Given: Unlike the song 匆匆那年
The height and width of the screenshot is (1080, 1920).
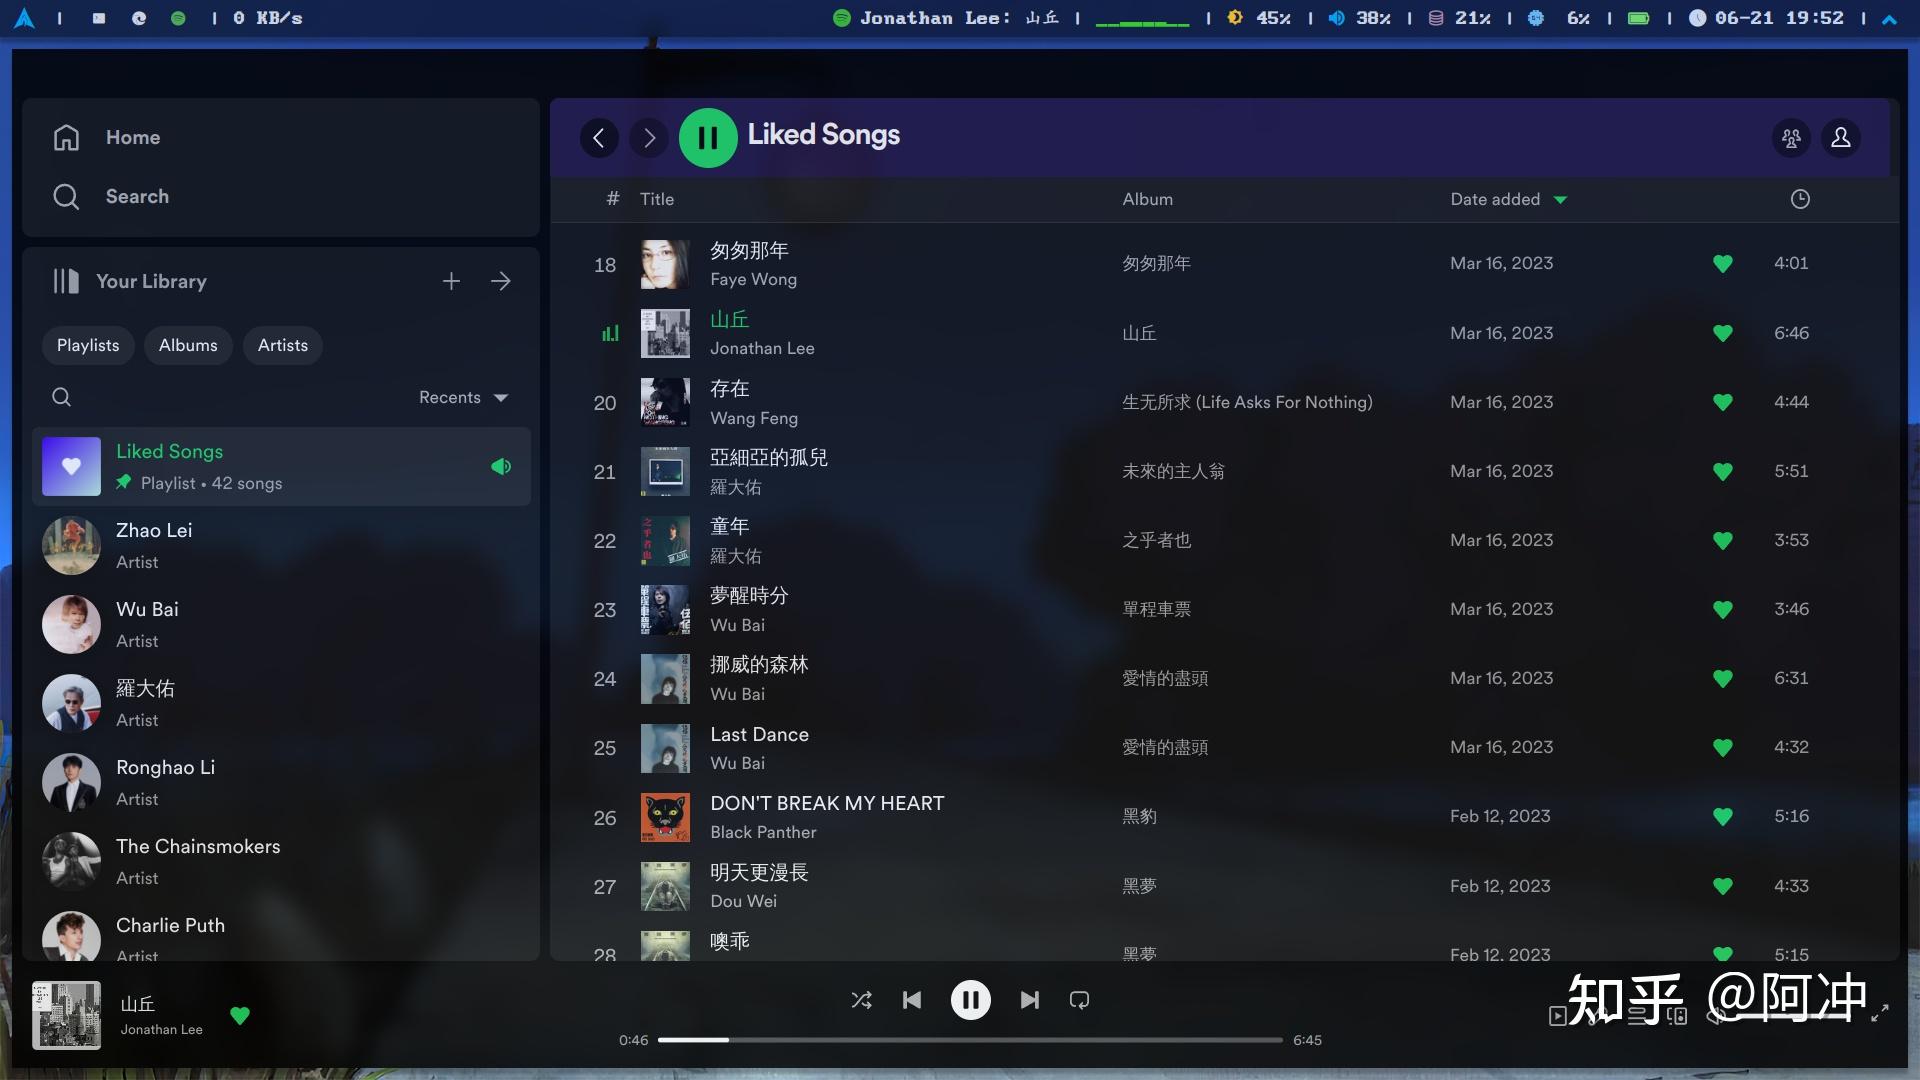Looking at the screenshot, I should [1723, 263].
